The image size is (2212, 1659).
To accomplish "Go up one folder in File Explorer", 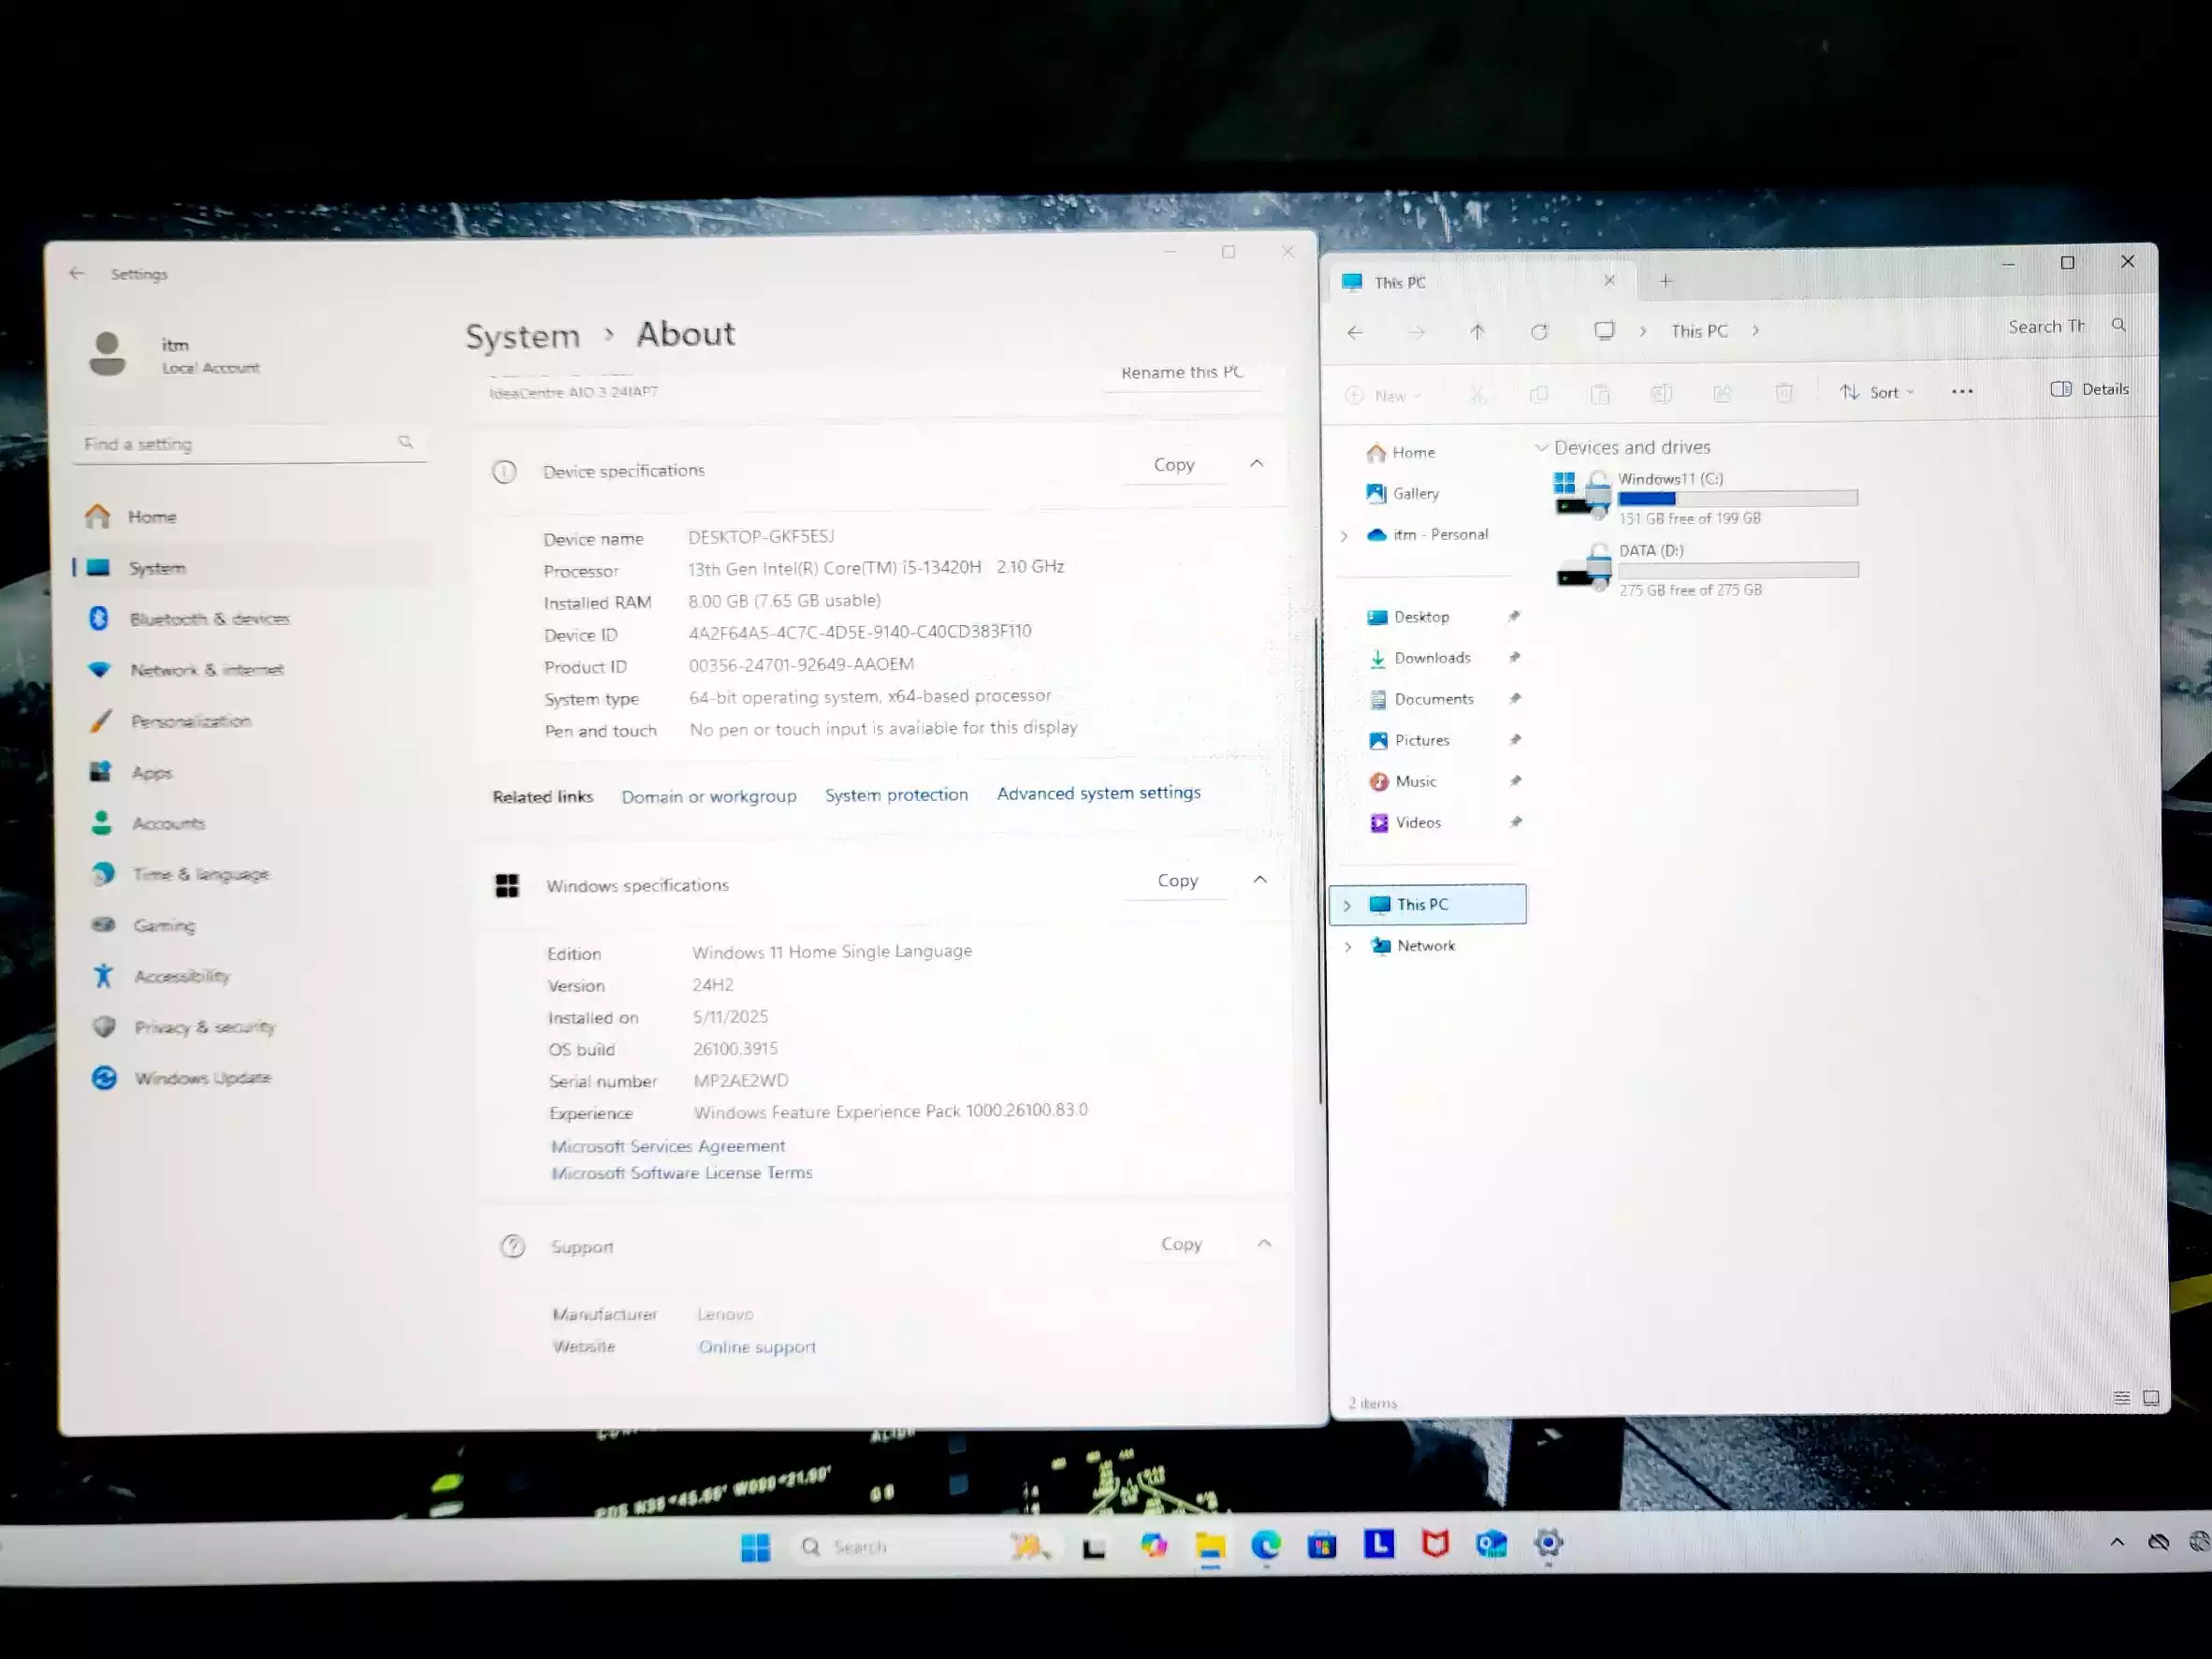I will click(1477, 332).
